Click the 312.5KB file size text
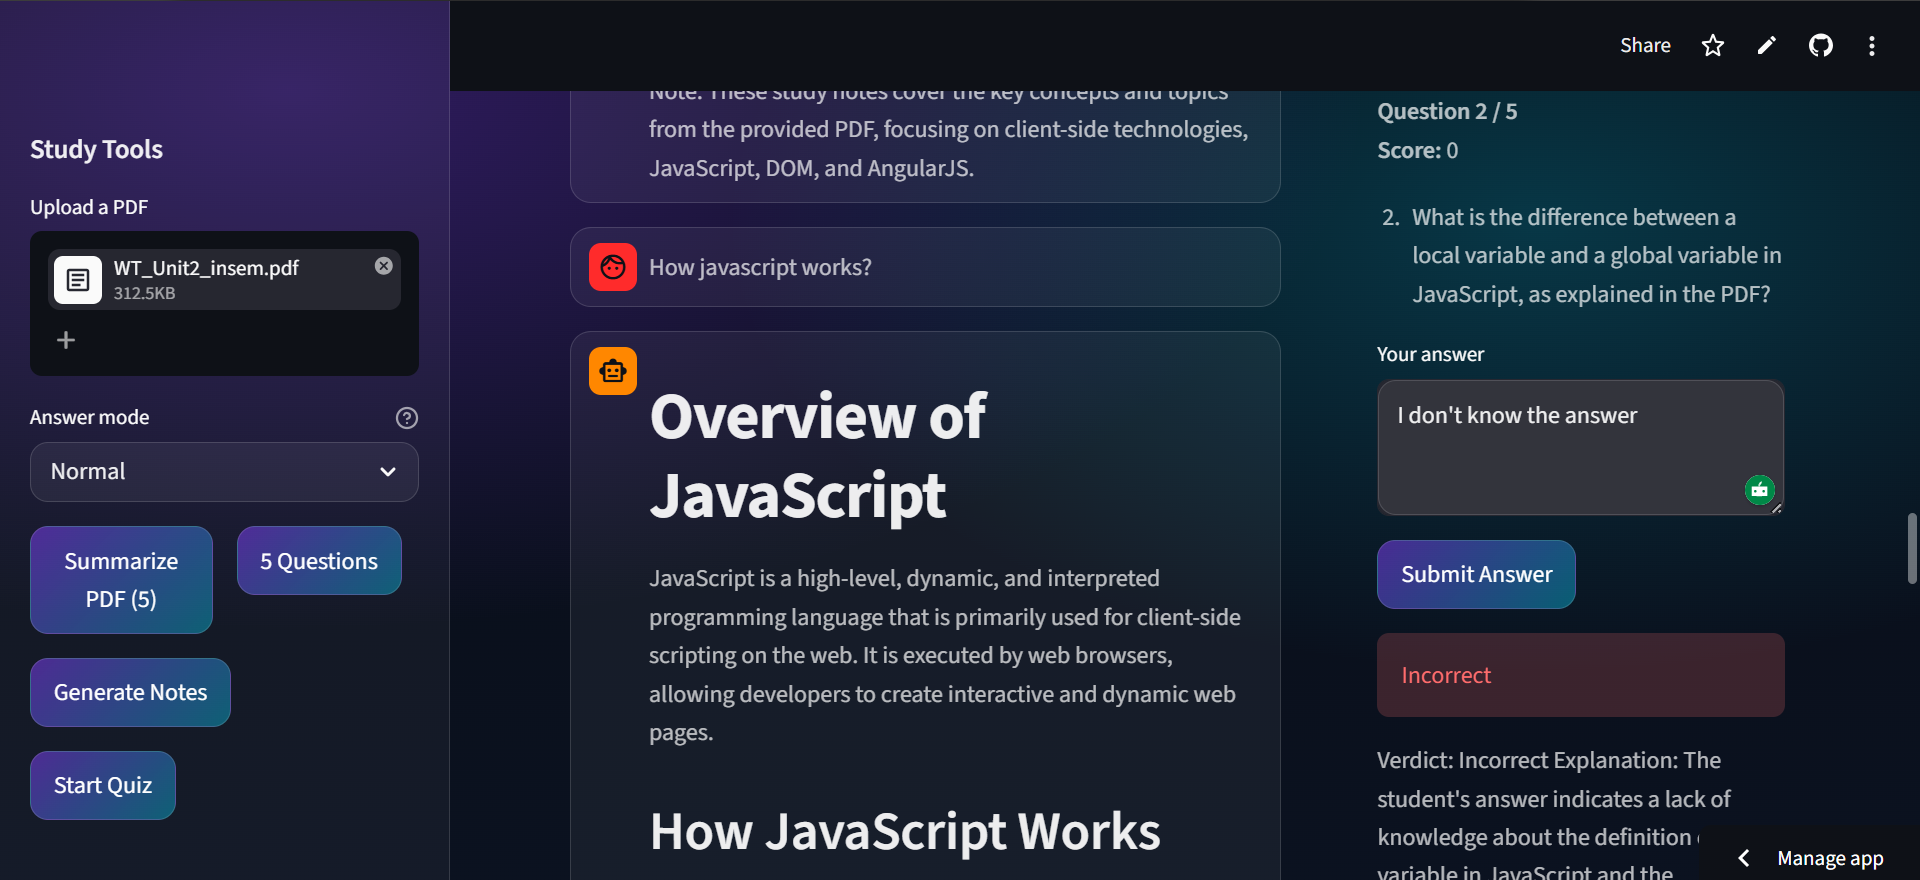 [x=144, y=293]
